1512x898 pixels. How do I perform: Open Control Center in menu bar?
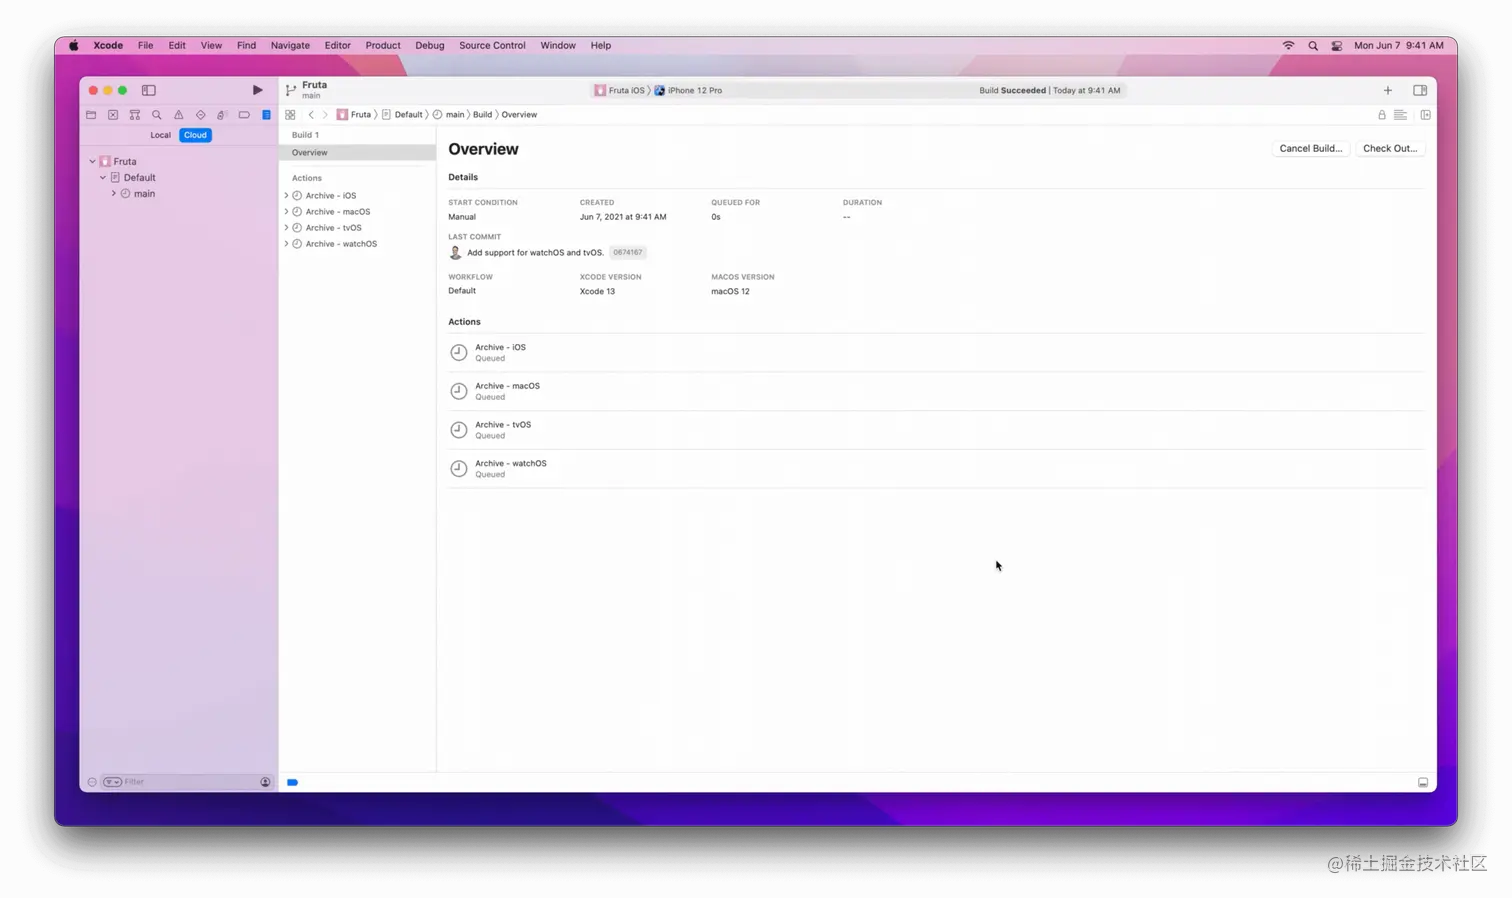pos(1337,45)
